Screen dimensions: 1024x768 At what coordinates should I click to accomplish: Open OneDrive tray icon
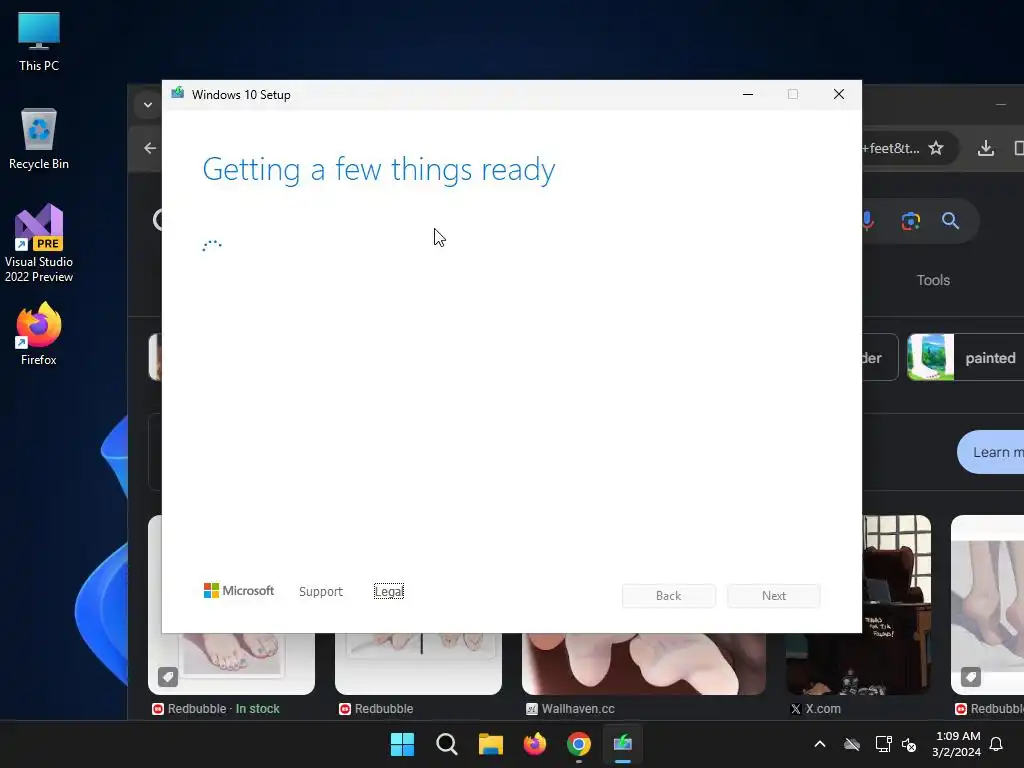(x=852, y=744)
